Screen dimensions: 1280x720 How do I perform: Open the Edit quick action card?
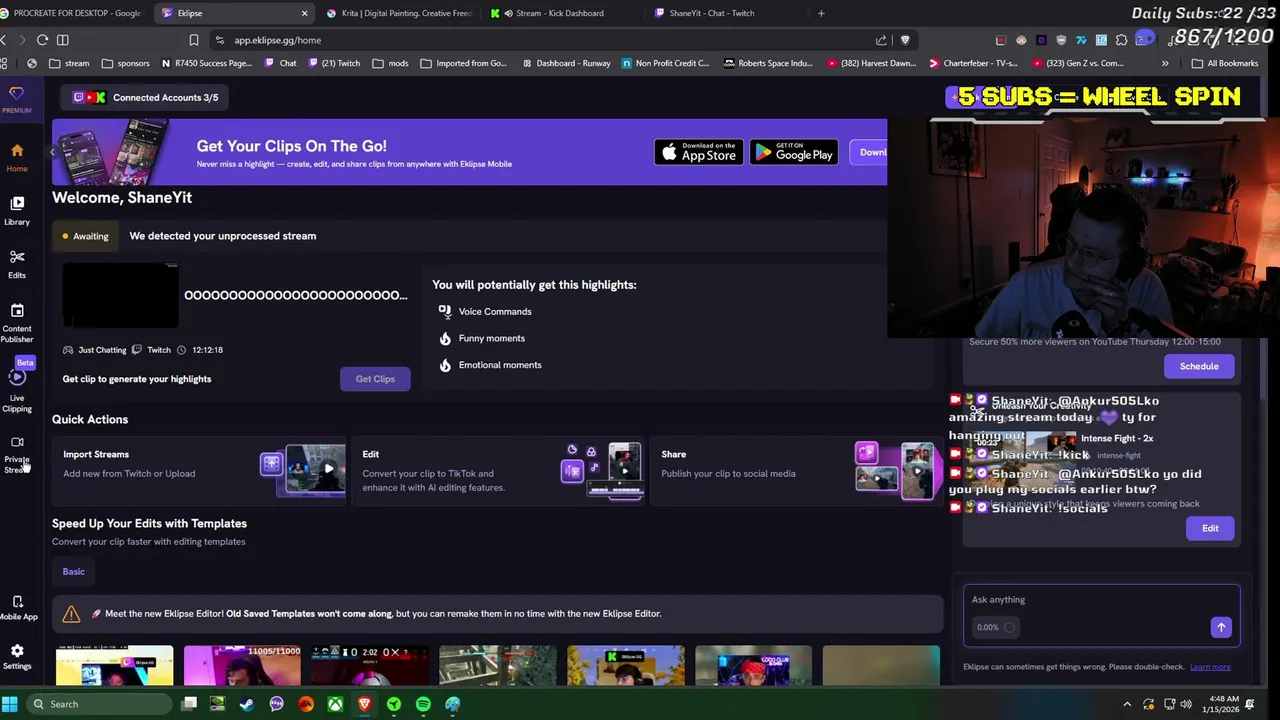(498, 470)
